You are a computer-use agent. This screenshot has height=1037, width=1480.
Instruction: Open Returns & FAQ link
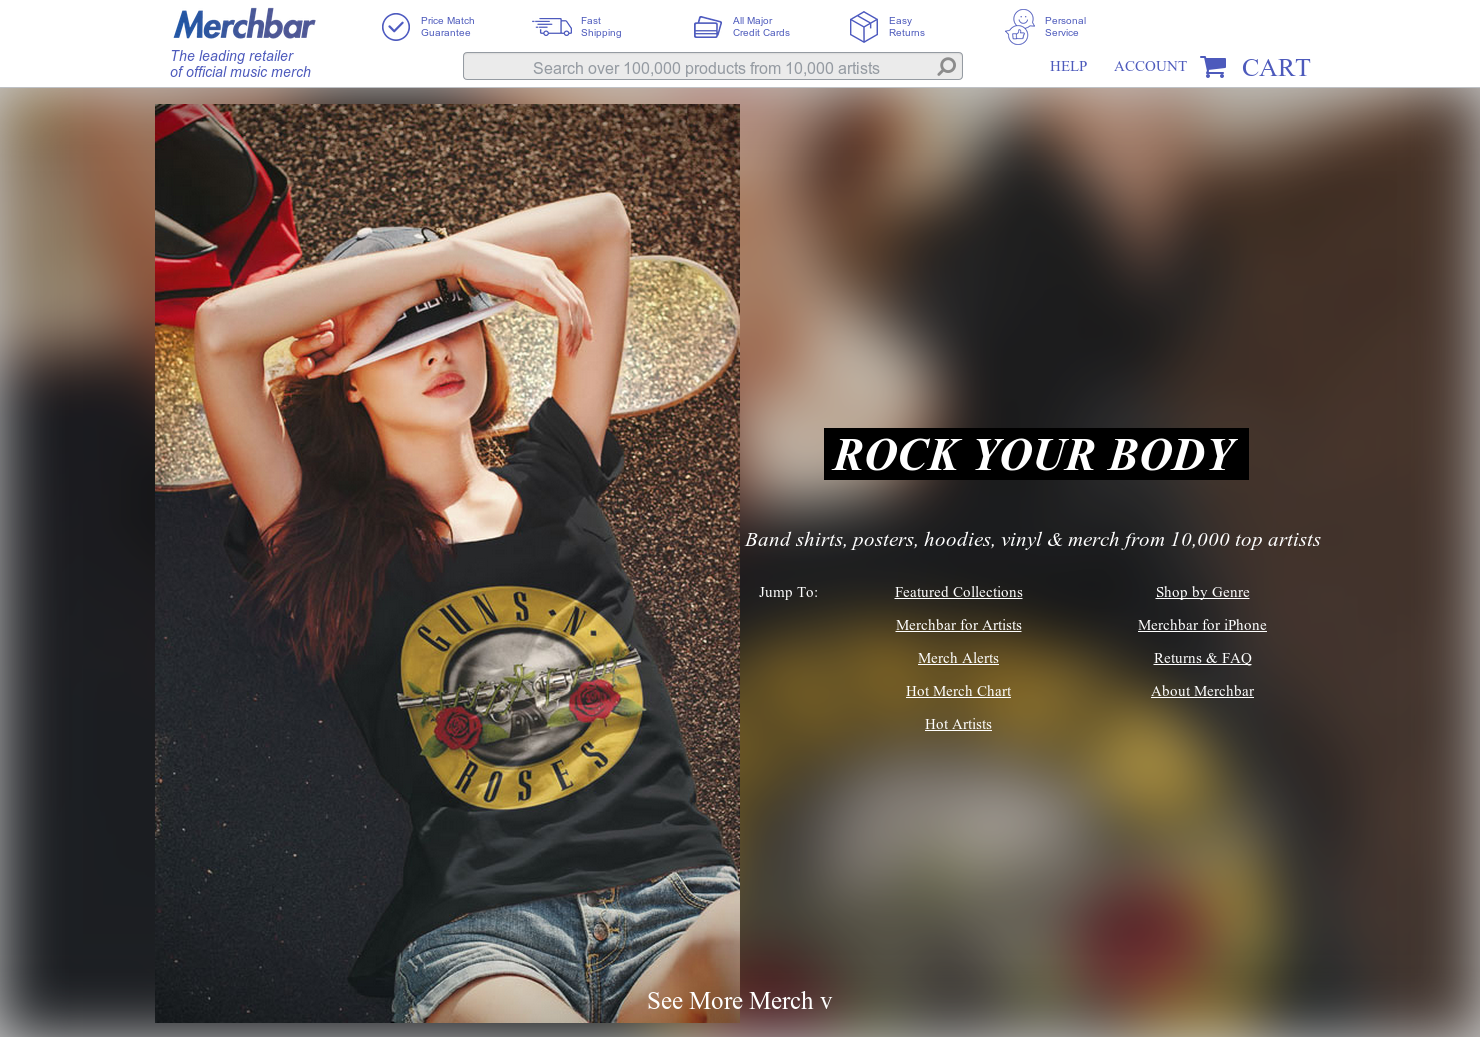pyautogui.click(x=1202, y=658)
